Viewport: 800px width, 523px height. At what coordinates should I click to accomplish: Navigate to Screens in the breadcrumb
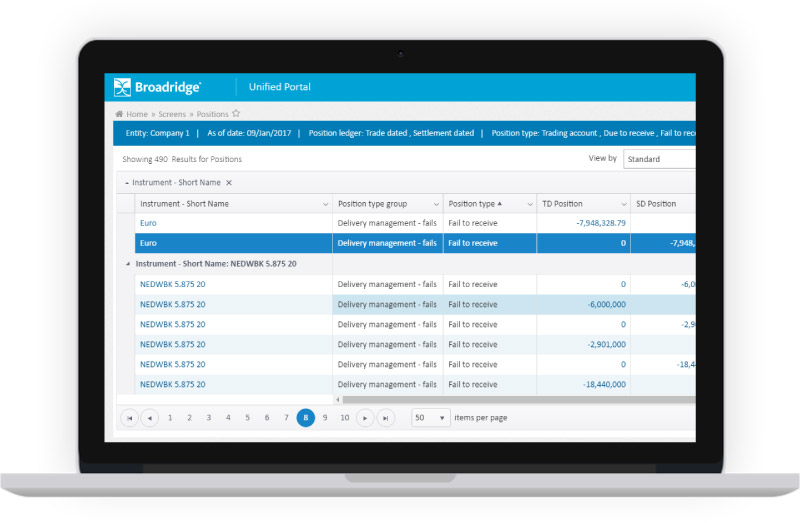[x=172, y=115]
